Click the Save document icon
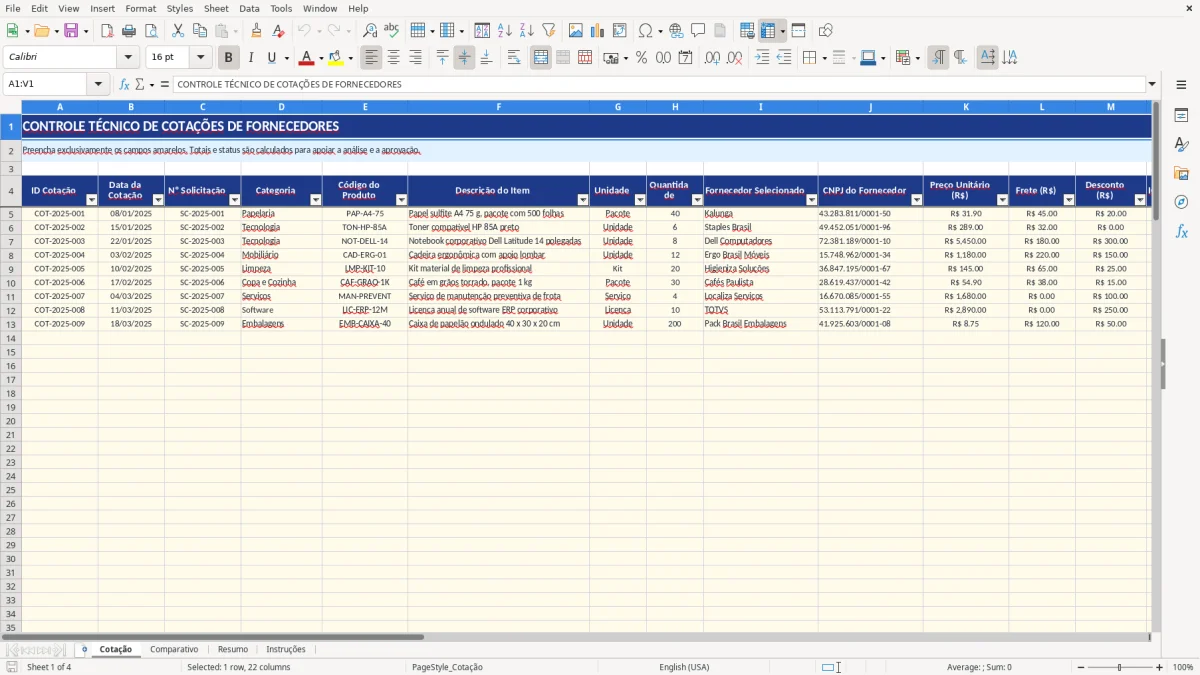This screenshot has height=675, width=1200. point(71,31)
